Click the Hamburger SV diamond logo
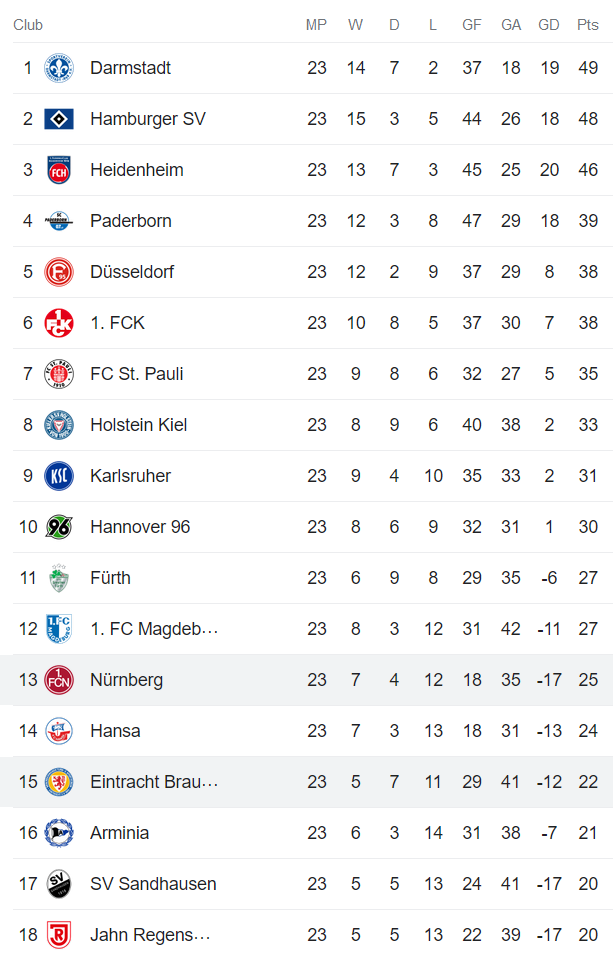Viewport: 613px width, 968px height. click(x=59, y=119)
